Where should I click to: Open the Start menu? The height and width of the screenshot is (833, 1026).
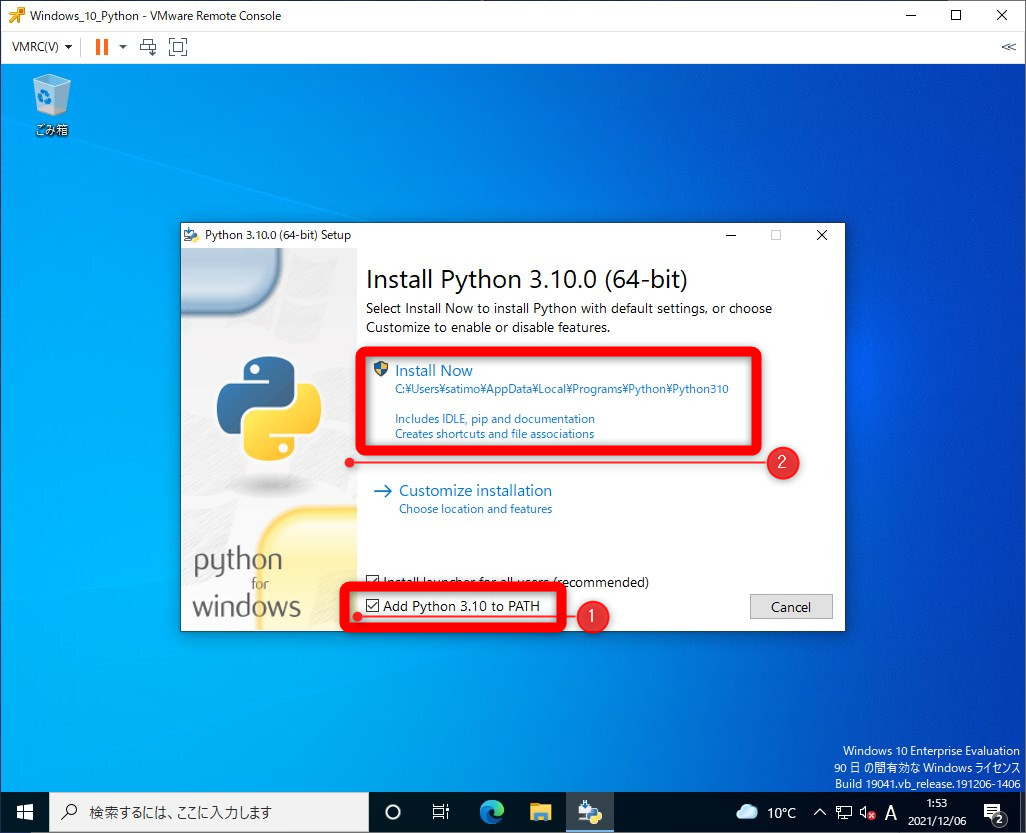click(23, 812)
